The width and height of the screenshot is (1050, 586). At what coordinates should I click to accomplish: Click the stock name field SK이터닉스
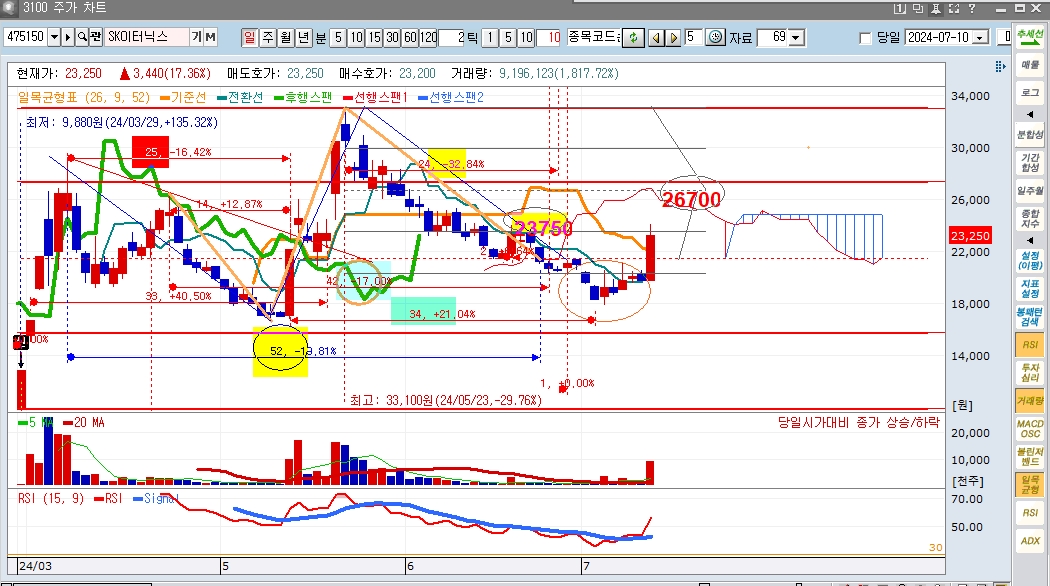click(147, 37)
